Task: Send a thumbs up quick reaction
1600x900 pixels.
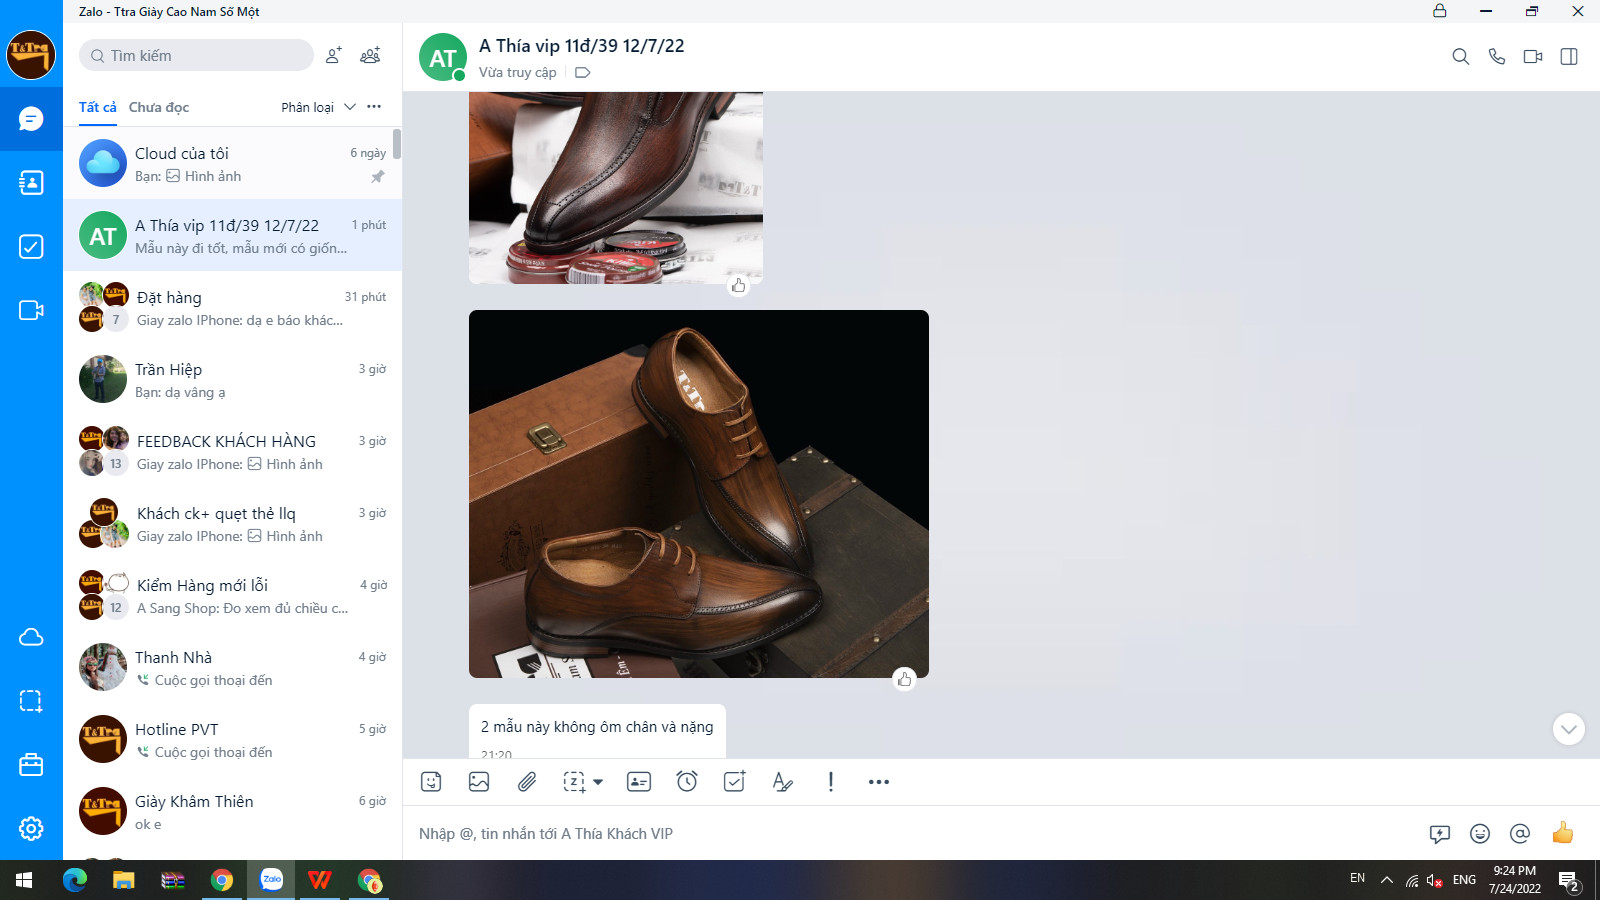Action: point(1562,833)
